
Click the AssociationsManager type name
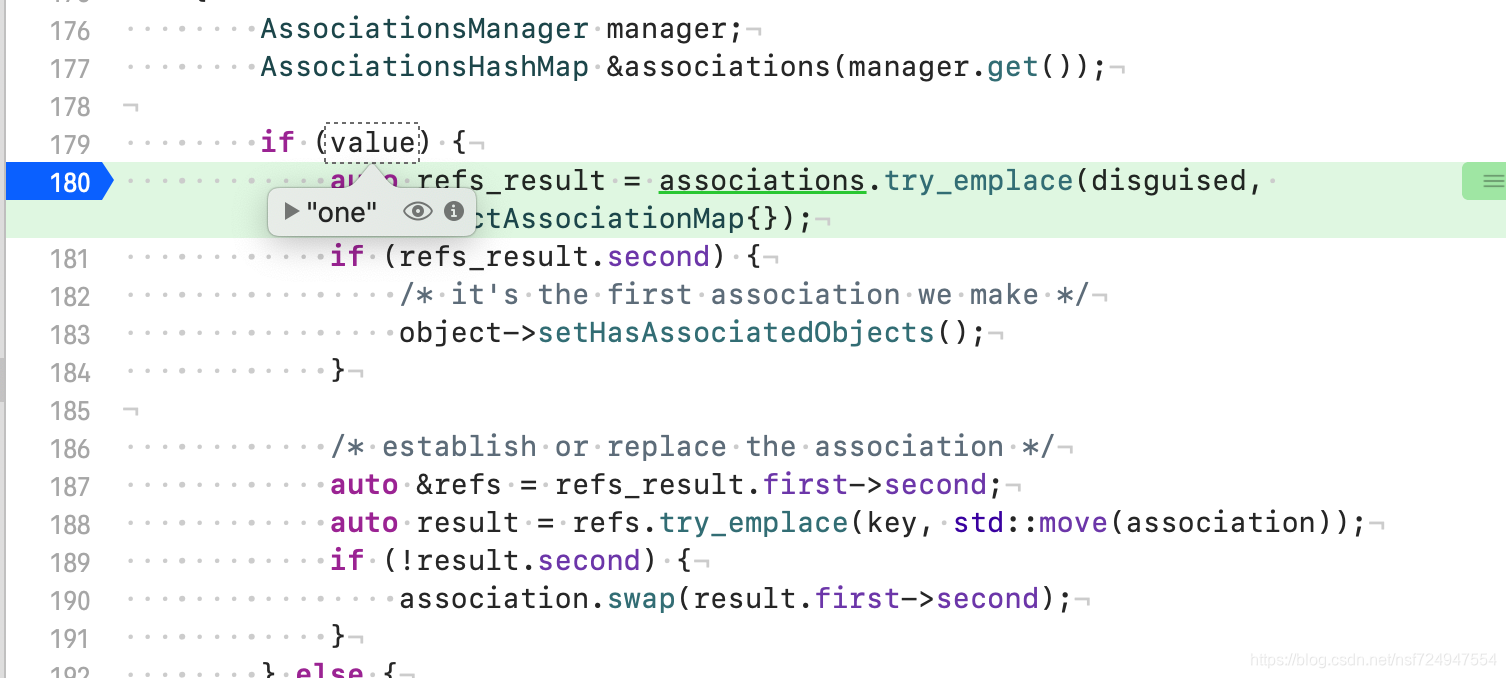click(x=424, y=29)
